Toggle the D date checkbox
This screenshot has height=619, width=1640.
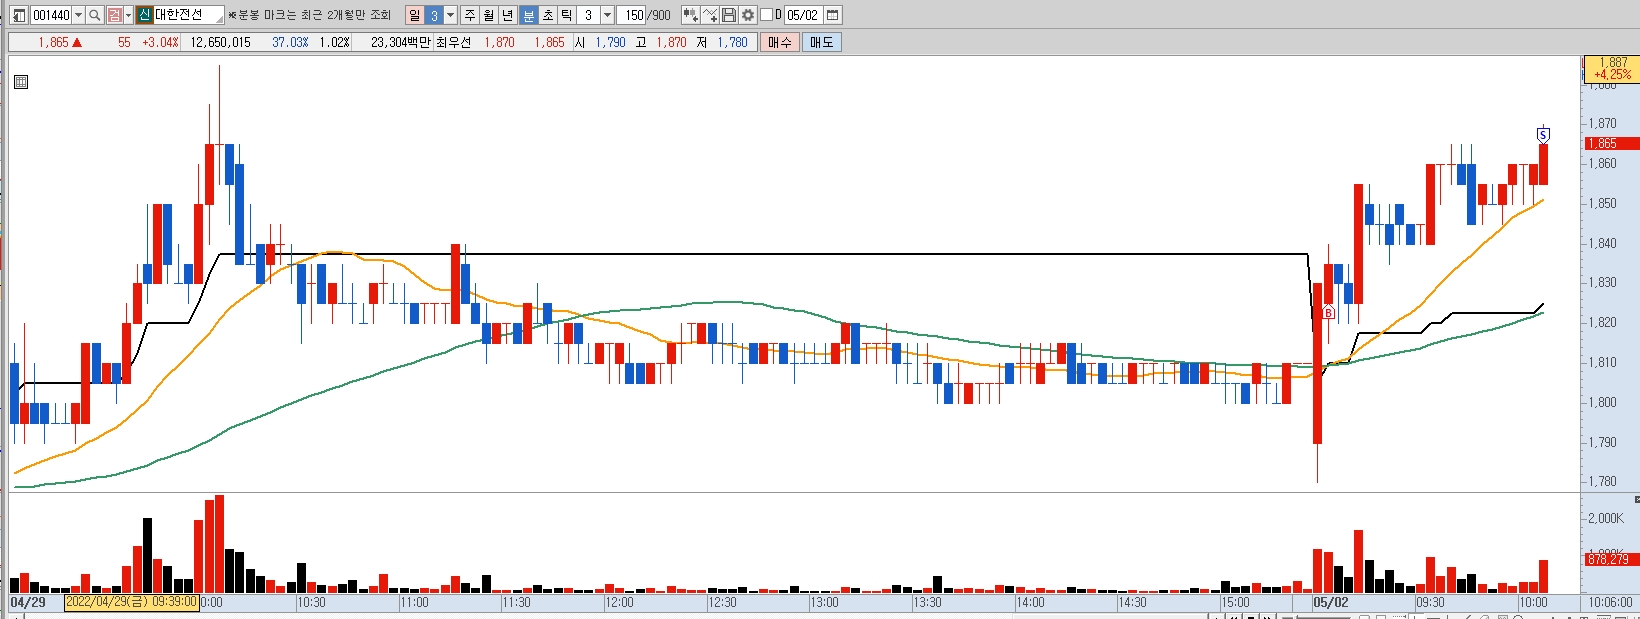click(766, 15)
